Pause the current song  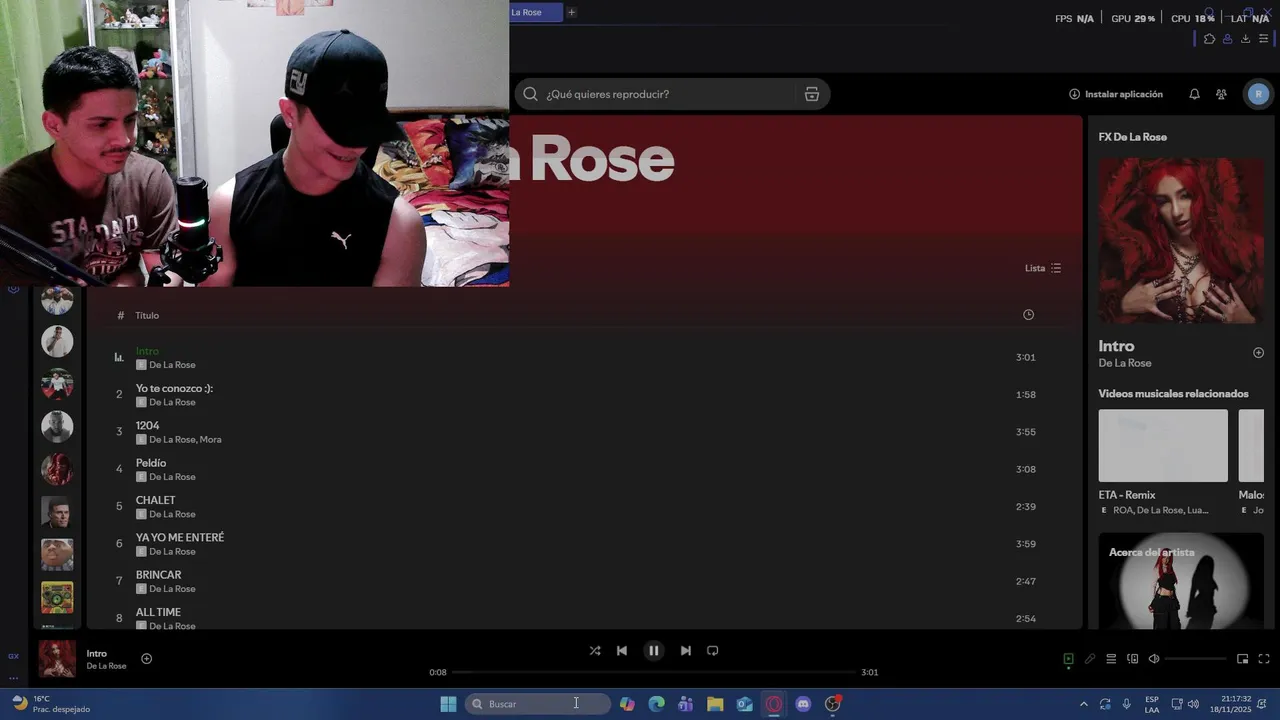tap(653, 650)
